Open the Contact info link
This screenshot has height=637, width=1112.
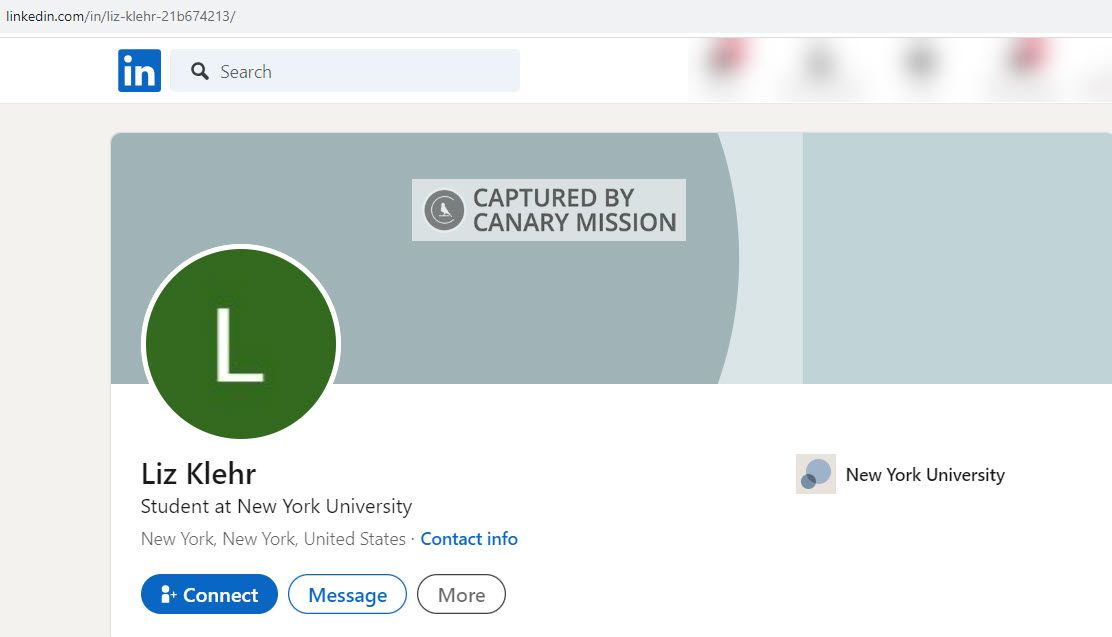469,539
